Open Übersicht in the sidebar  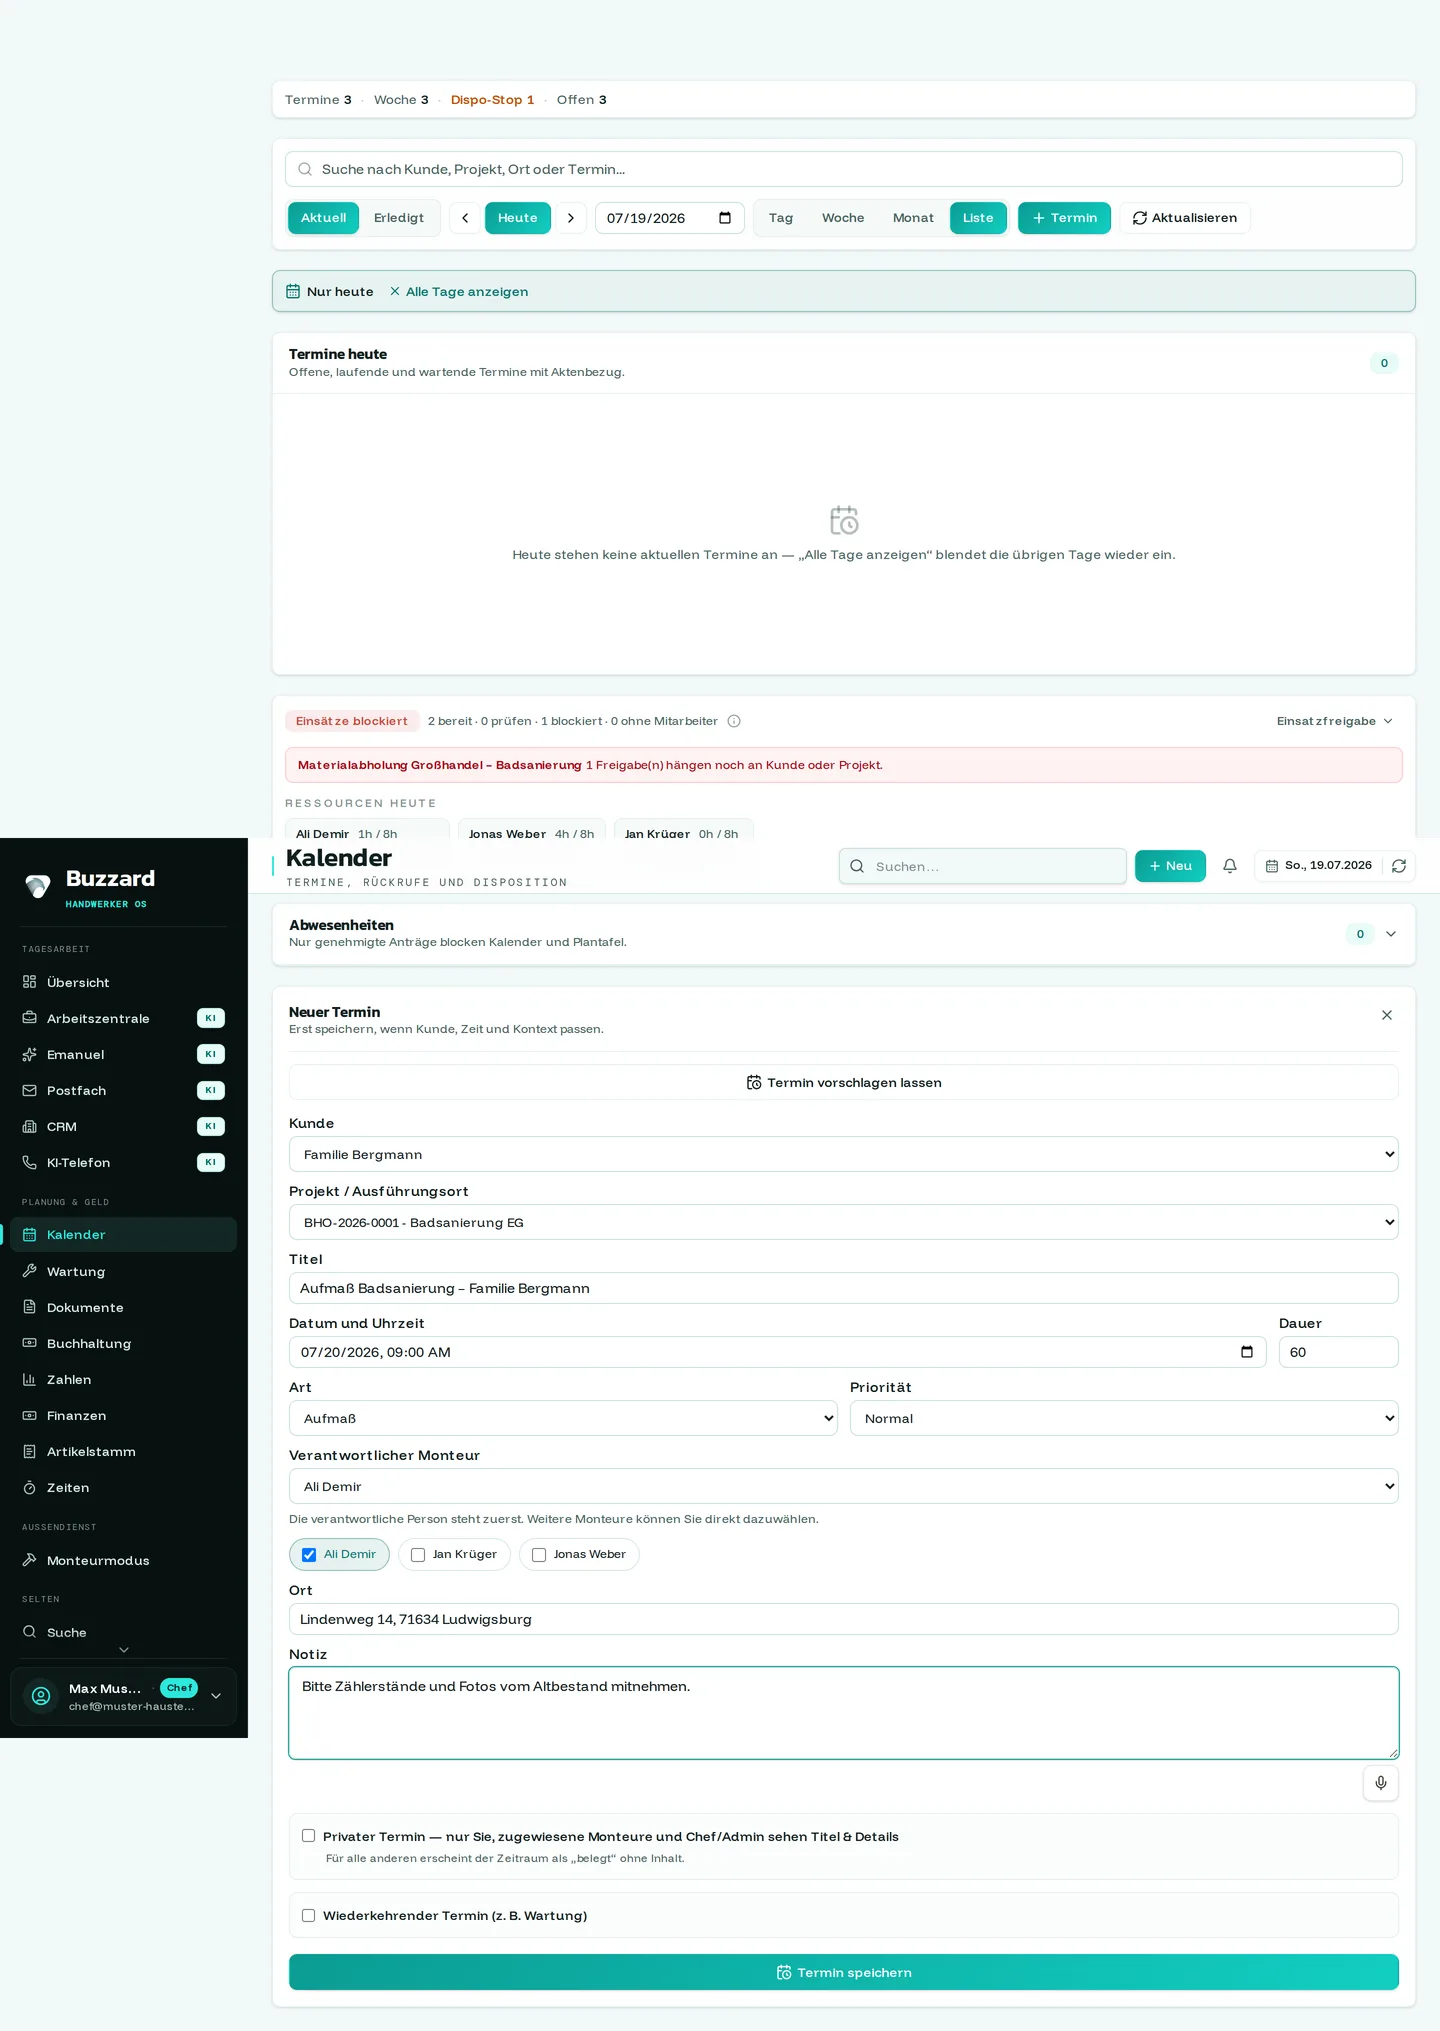pyautogui.click(x=123, y=982)
